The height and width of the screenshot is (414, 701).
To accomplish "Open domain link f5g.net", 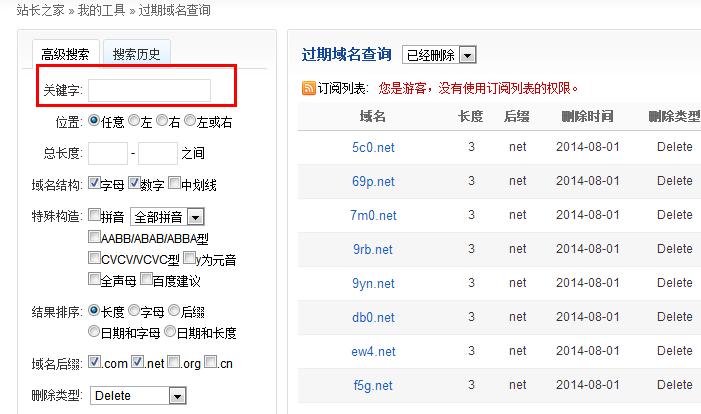I will point(373,385).
